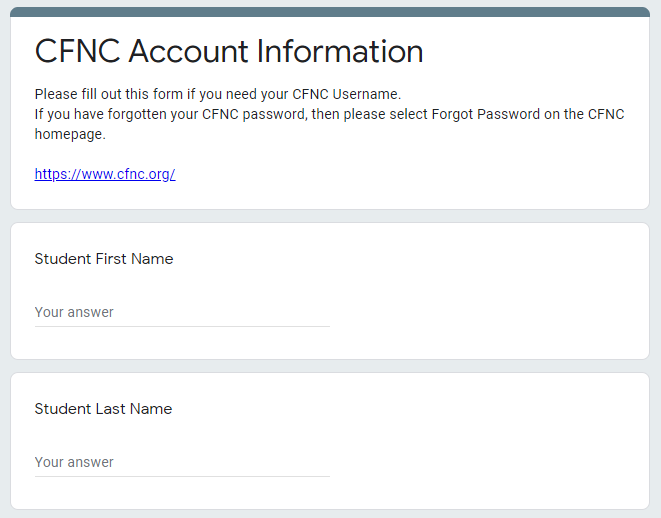Click the "CFNC Username" text in description
The height and width of the screenshot is (518, 661).
[x=345, y=94]
